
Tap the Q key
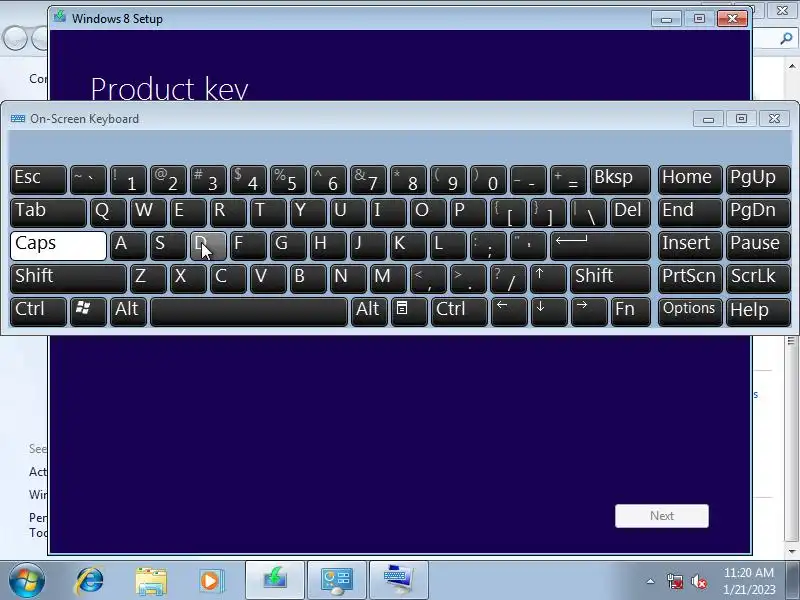[x=108, y=213]
